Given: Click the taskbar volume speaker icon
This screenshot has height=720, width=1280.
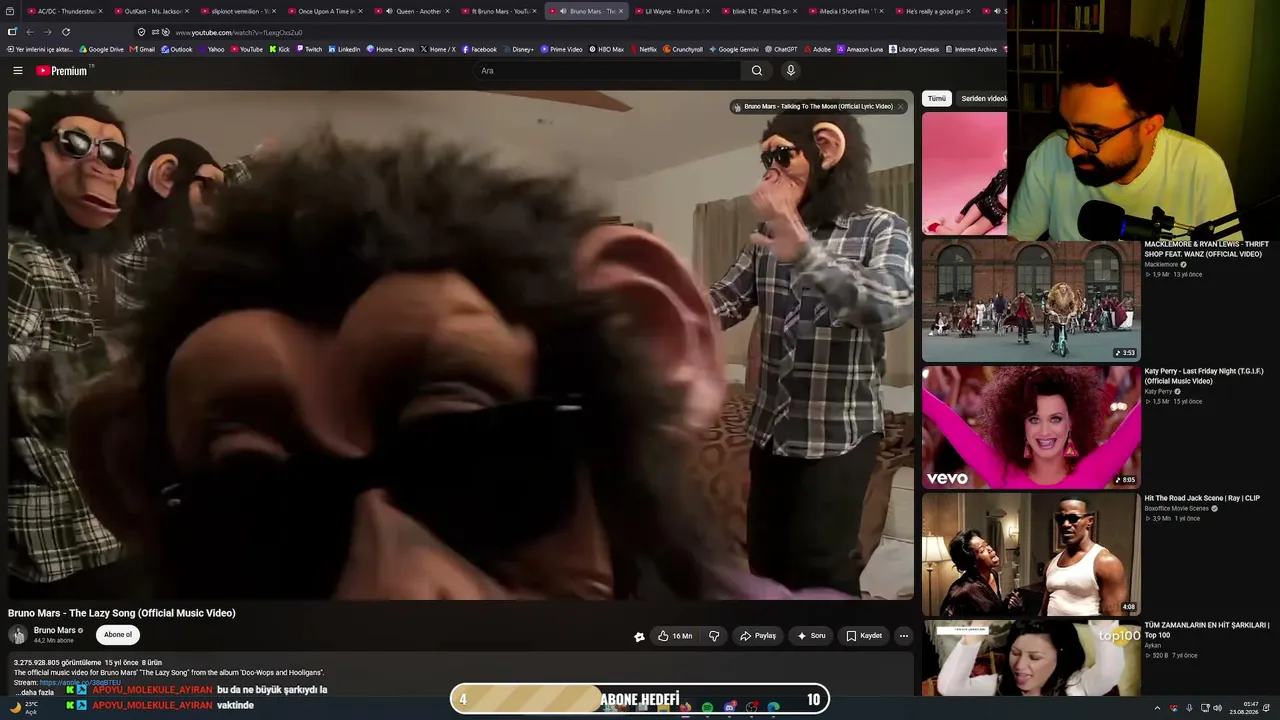Looking at the screenshot, I should tap(1217, 708).
